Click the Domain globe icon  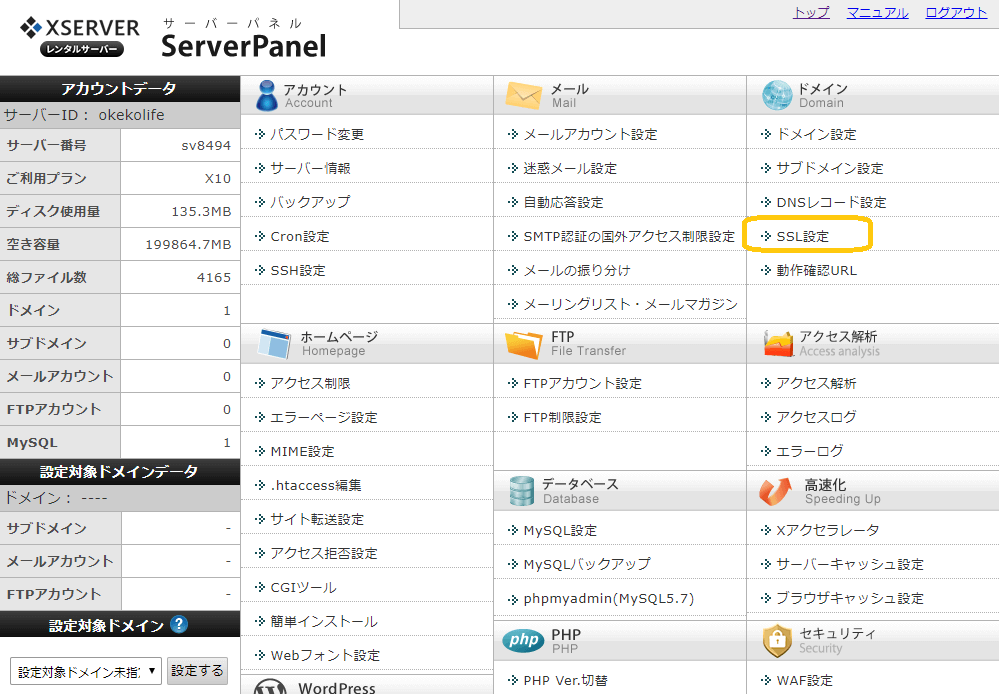click(x=777, y=96)
